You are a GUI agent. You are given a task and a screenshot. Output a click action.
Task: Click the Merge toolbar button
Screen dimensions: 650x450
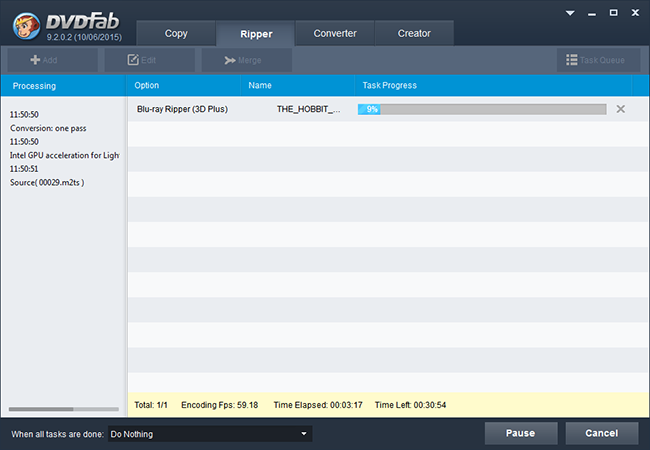247,60
